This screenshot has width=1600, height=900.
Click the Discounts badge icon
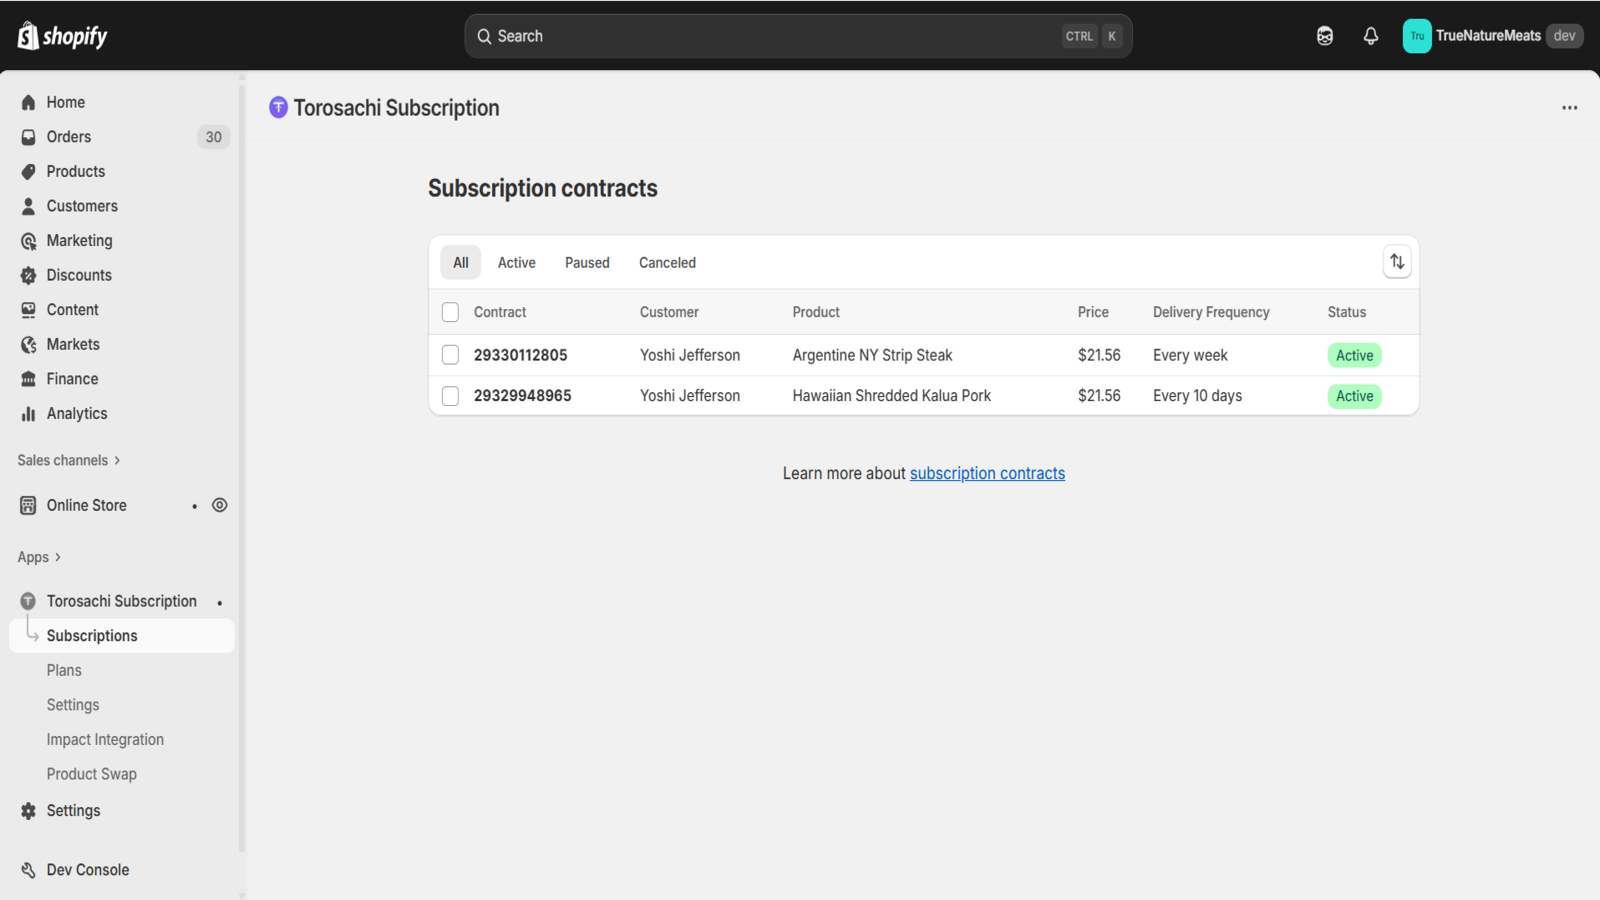(28, 275)
